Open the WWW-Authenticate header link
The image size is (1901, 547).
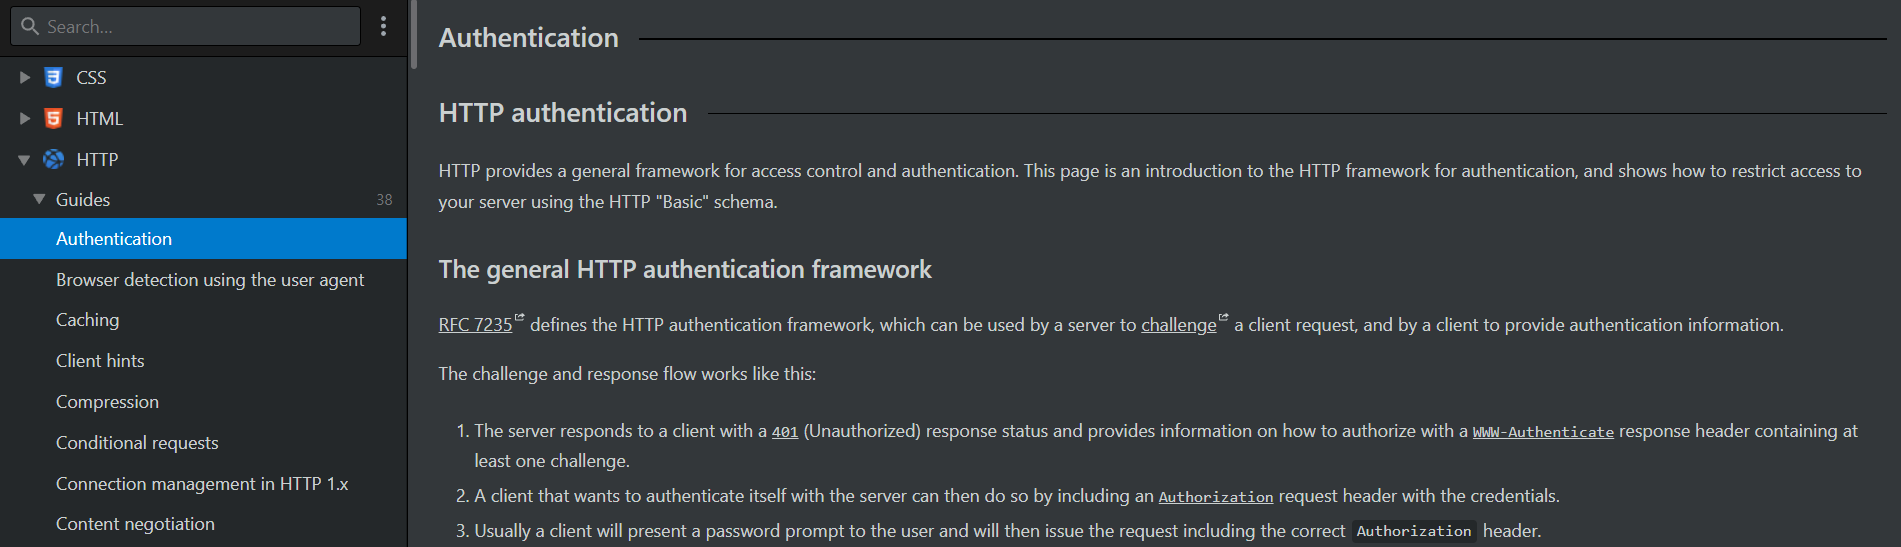[1543, 432]
